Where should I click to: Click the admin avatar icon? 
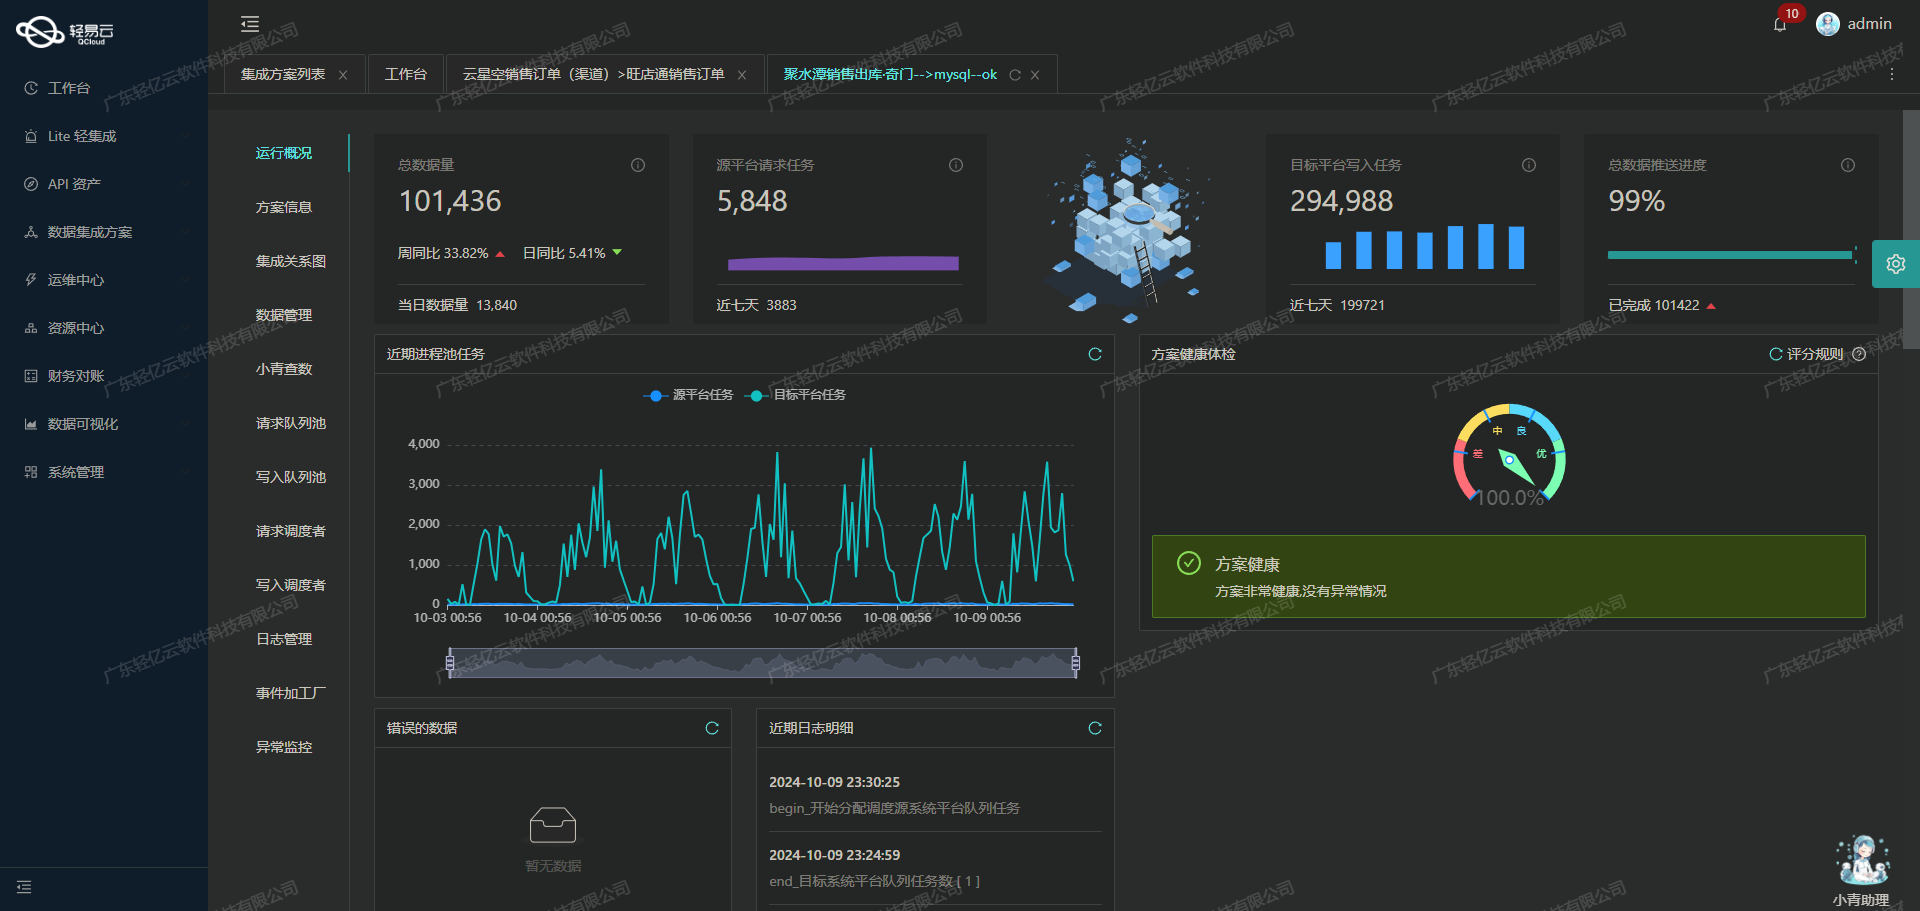[x=1828, y=24]
